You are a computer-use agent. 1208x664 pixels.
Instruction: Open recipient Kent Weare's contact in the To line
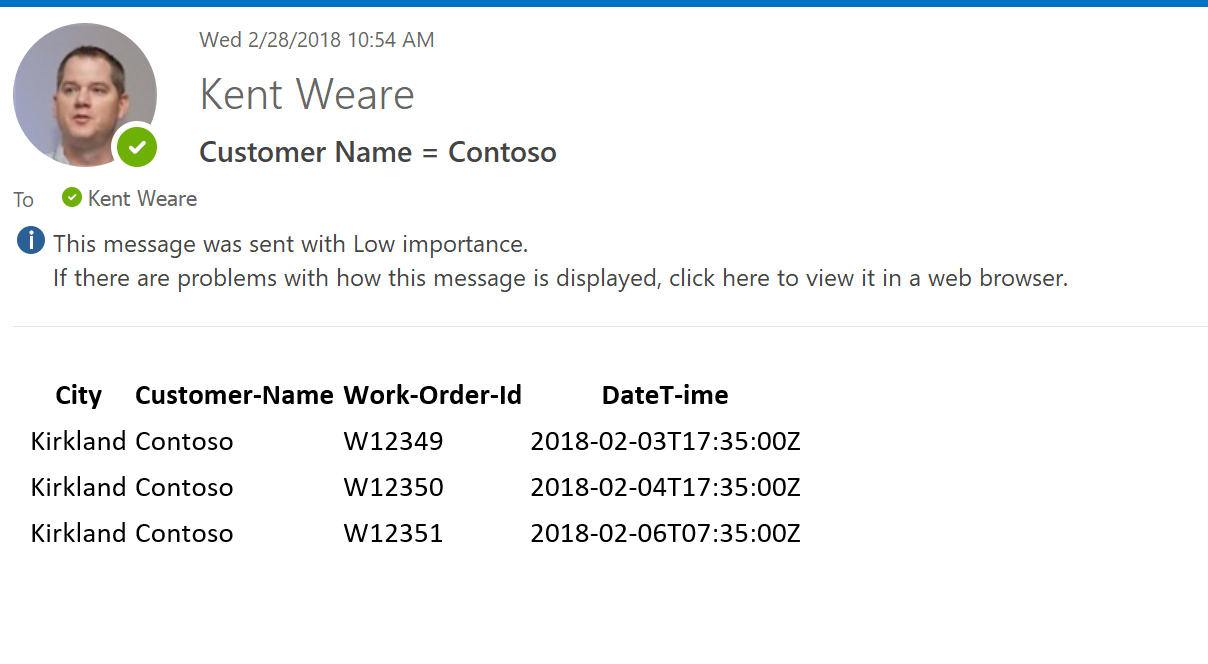[x=142, y=199]
